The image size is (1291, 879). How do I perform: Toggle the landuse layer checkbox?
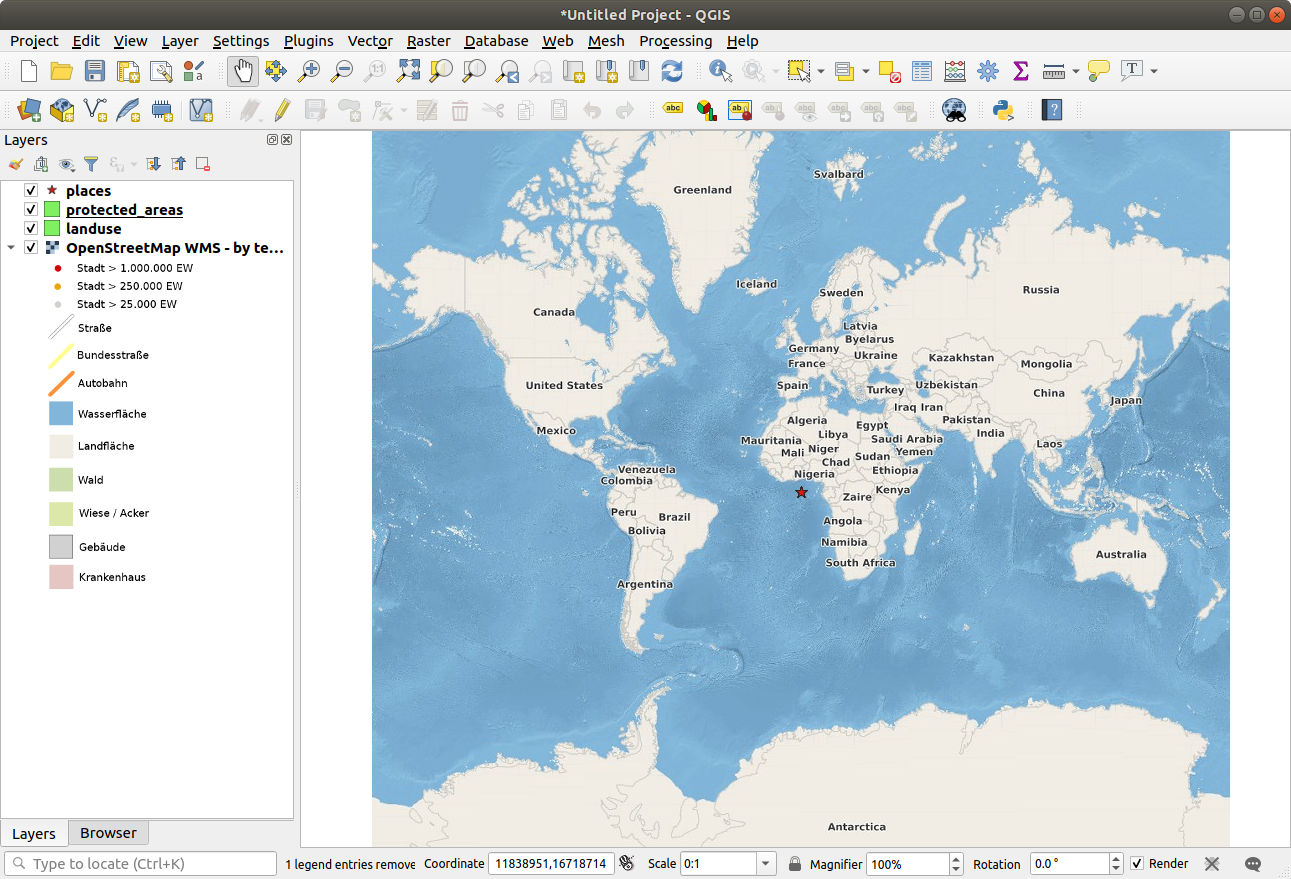pyautogui.click(x=31, y=229)
